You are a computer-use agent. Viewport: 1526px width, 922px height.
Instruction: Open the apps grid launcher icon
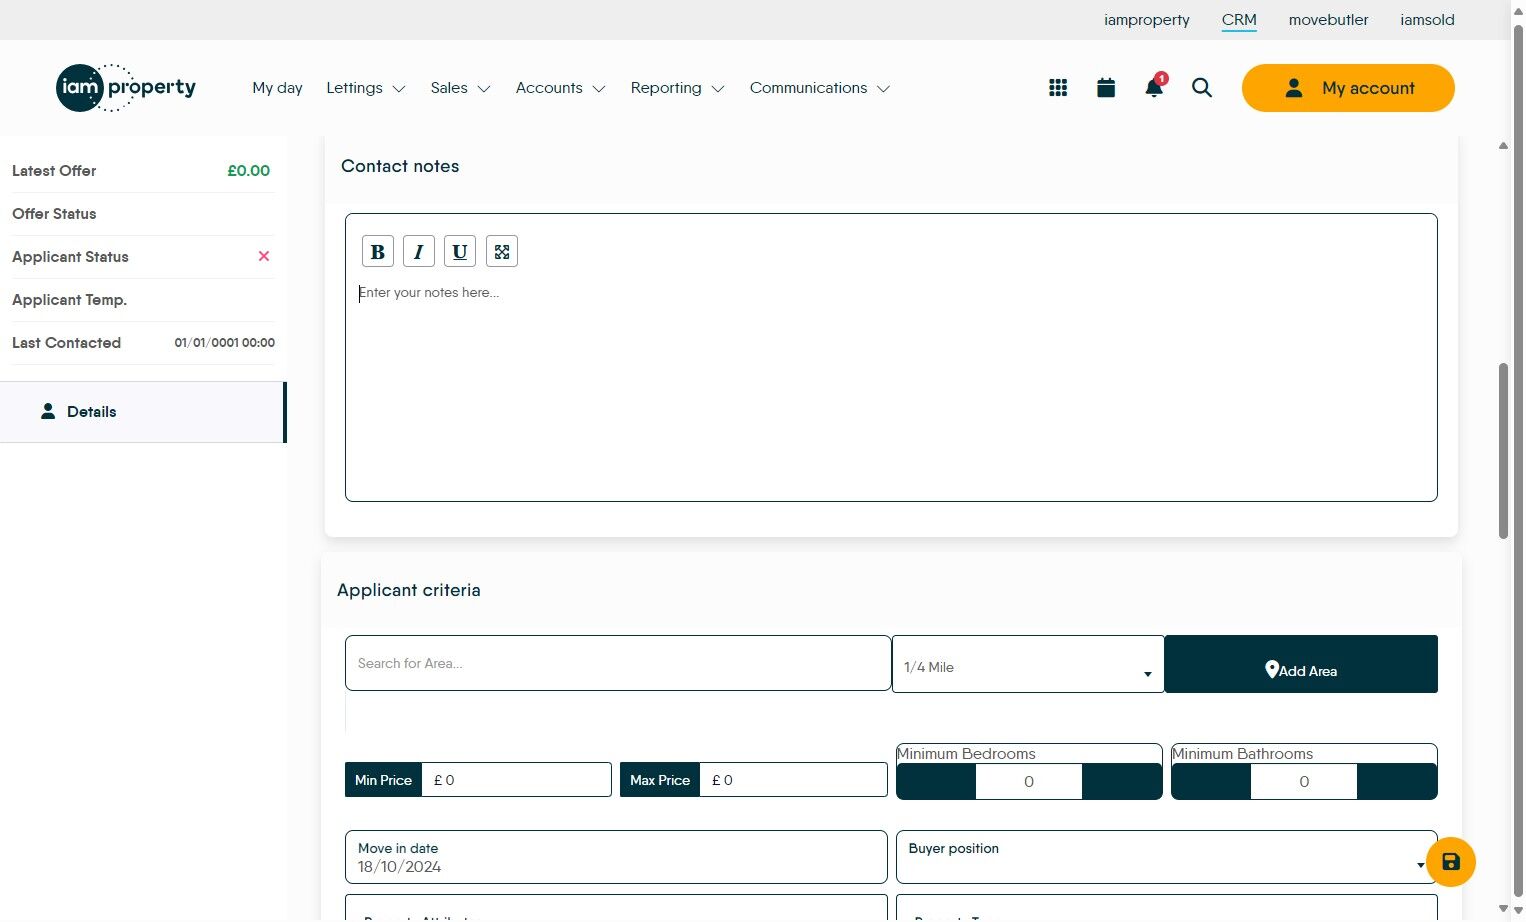click(1058, 88)
